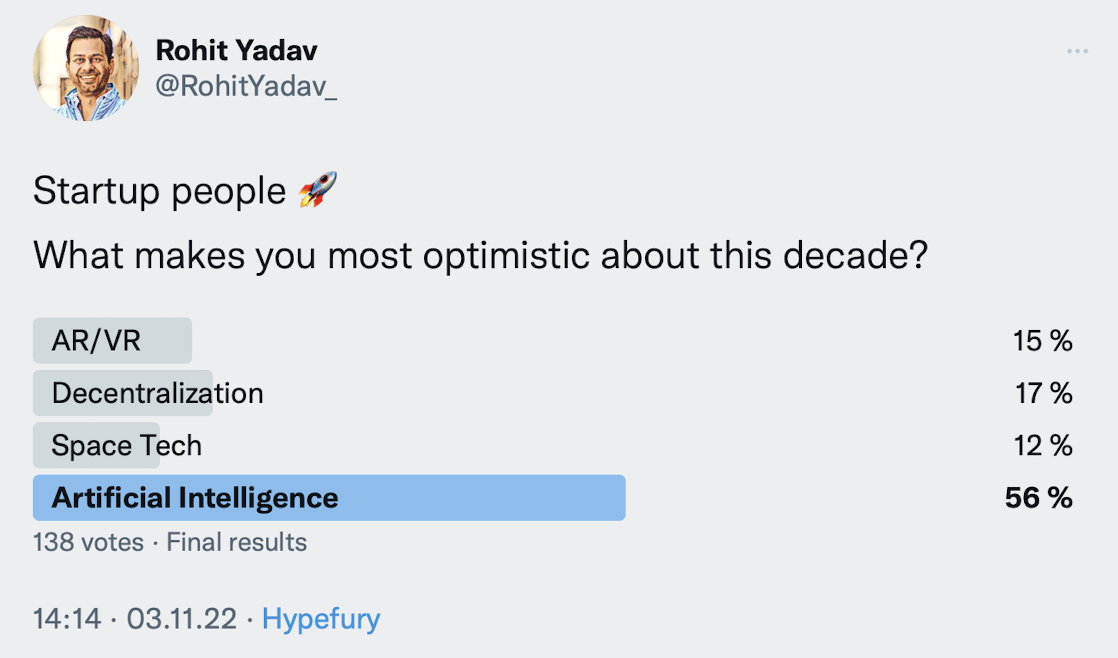This screenshot has width=1118, height=658.
Task: Open the @RohitYadav_ handle link
Action: (x=246, y=87)
